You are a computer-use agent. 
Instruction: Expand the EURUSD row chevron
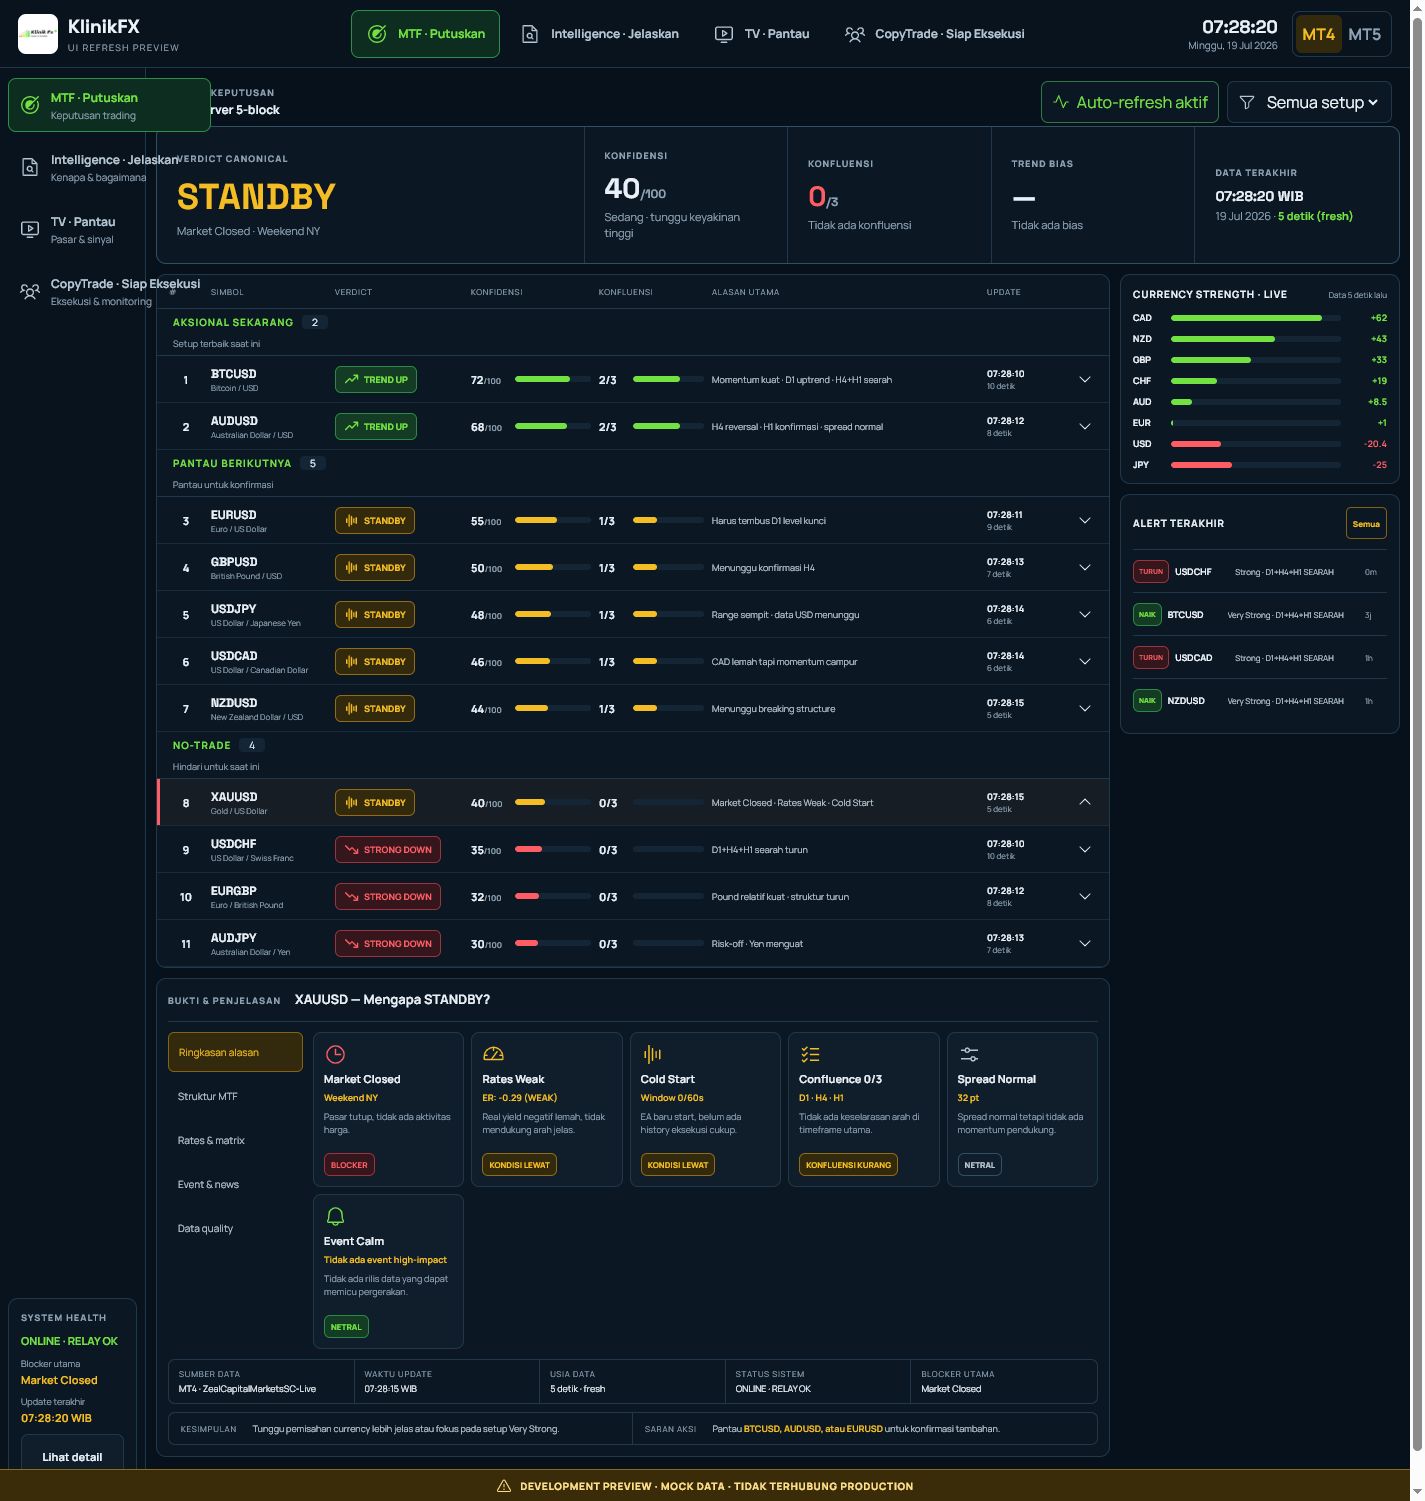coord(1085,521)
